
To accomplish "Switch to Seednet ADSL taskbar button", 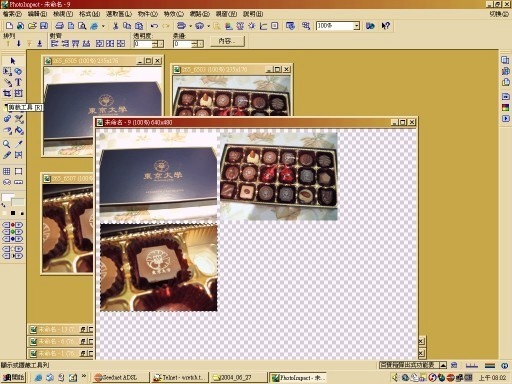I will [x=120, y=377].
